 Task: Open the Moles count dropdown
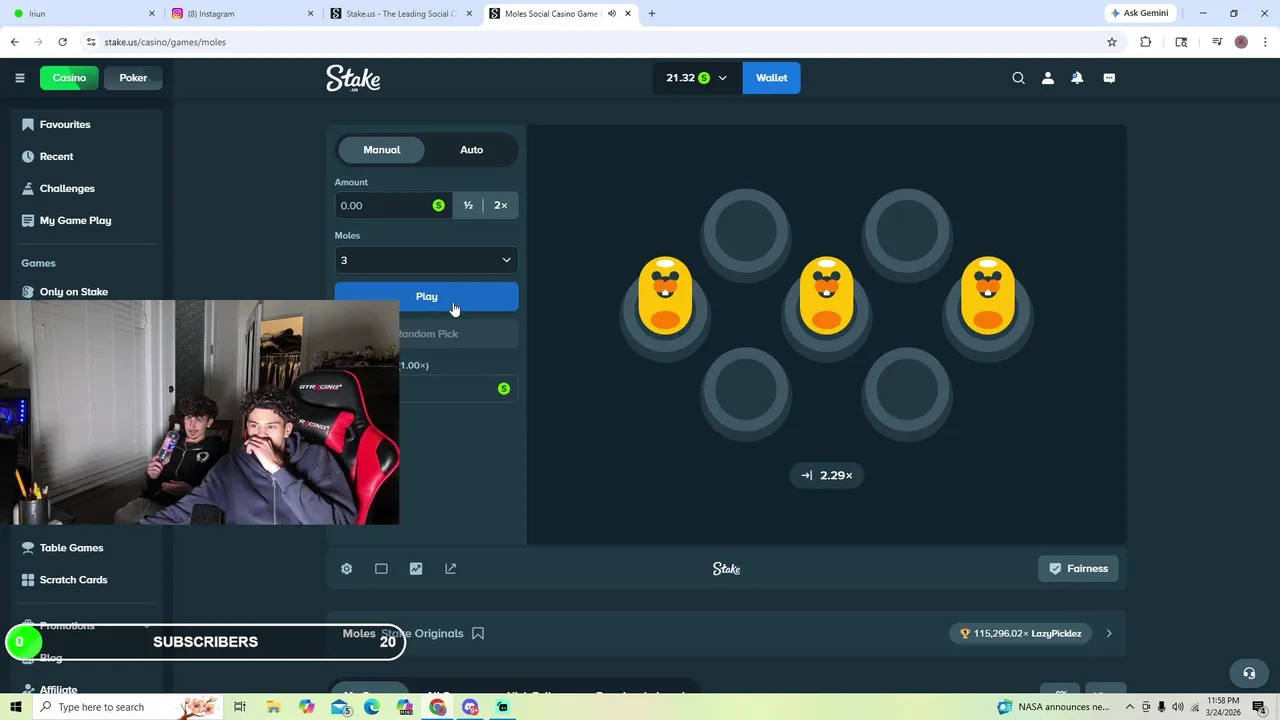(426, 260)
